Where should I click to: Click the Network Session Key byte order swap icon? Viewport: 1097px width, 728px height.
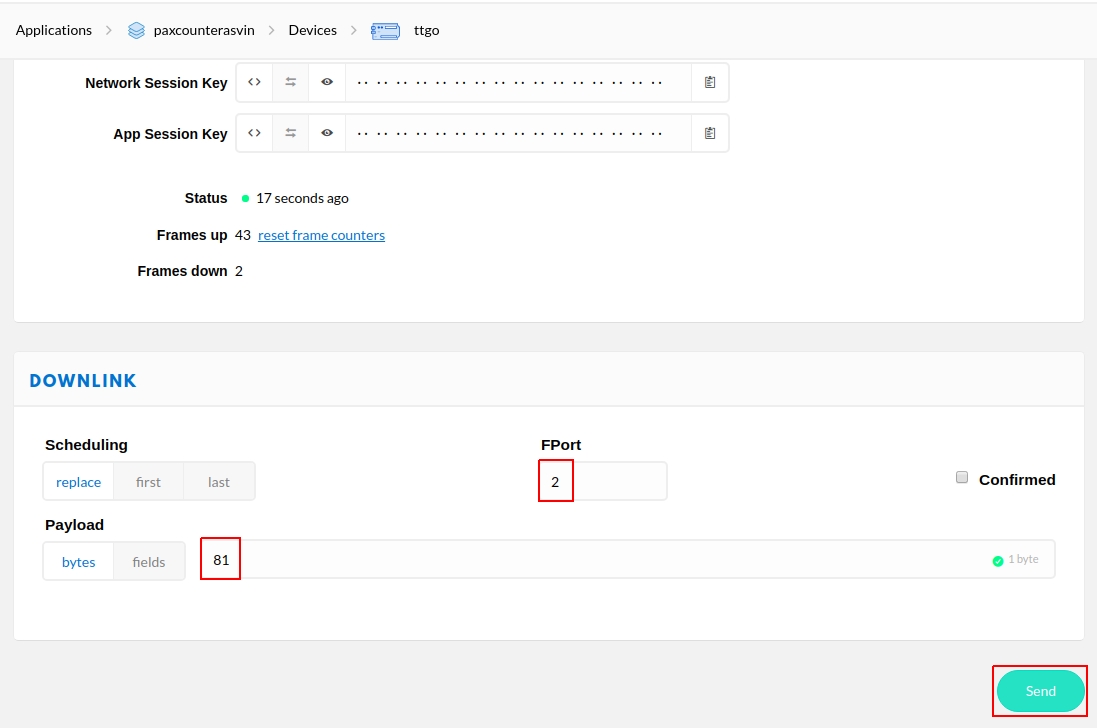click(x=291, y=83)
